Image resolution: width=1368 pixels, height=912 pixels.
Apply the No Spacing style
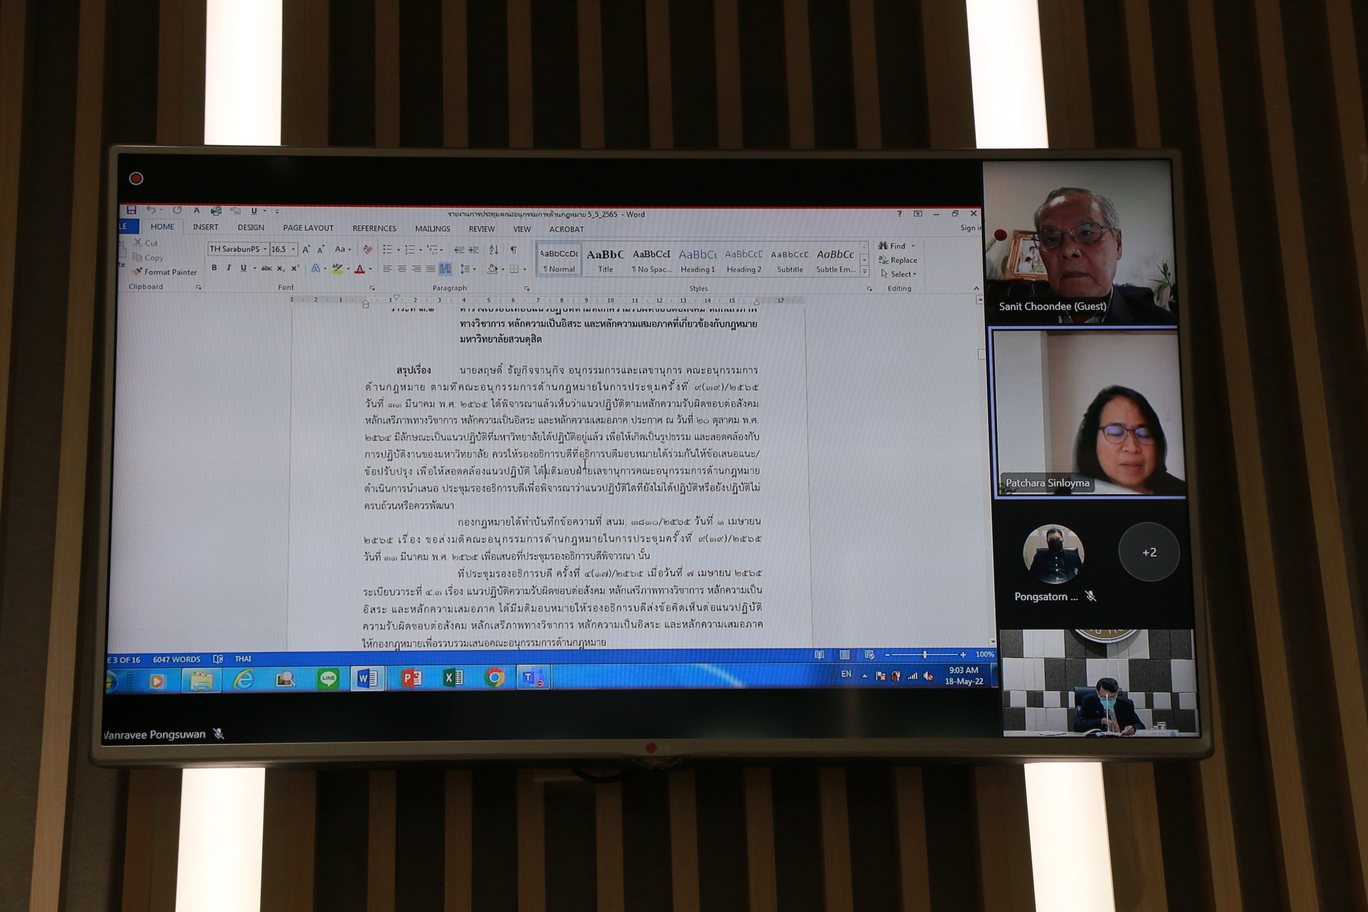coord(652,261)
